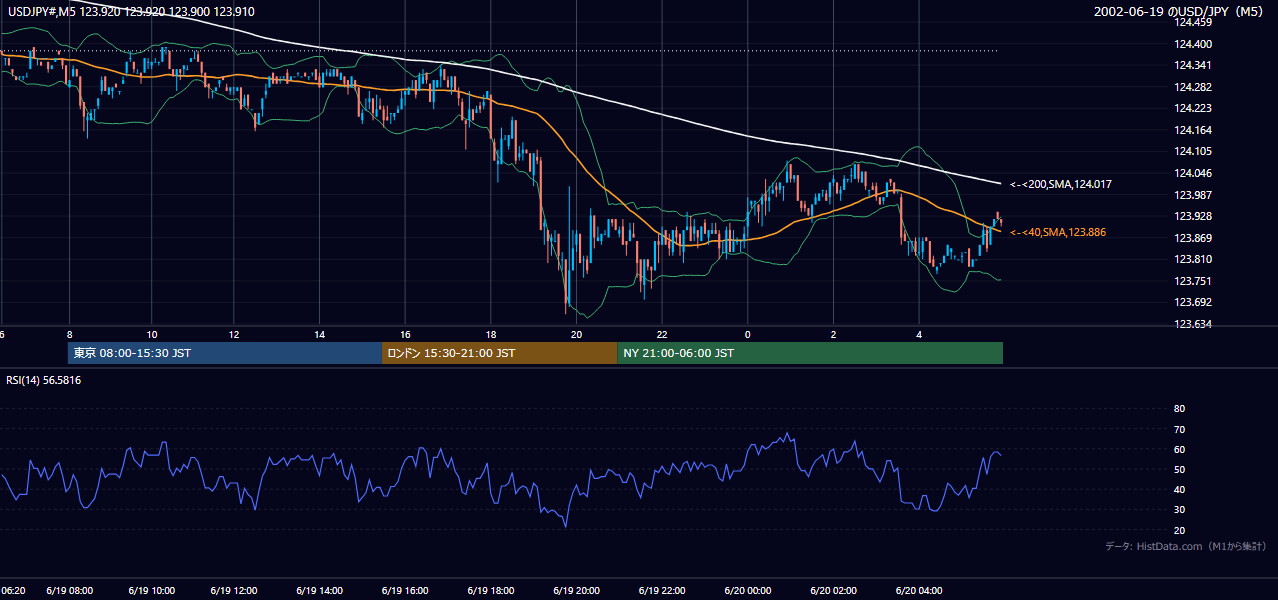1278x600 pixels.
Task: Click the 123.692 price axis label
Action: point(1193,302)
